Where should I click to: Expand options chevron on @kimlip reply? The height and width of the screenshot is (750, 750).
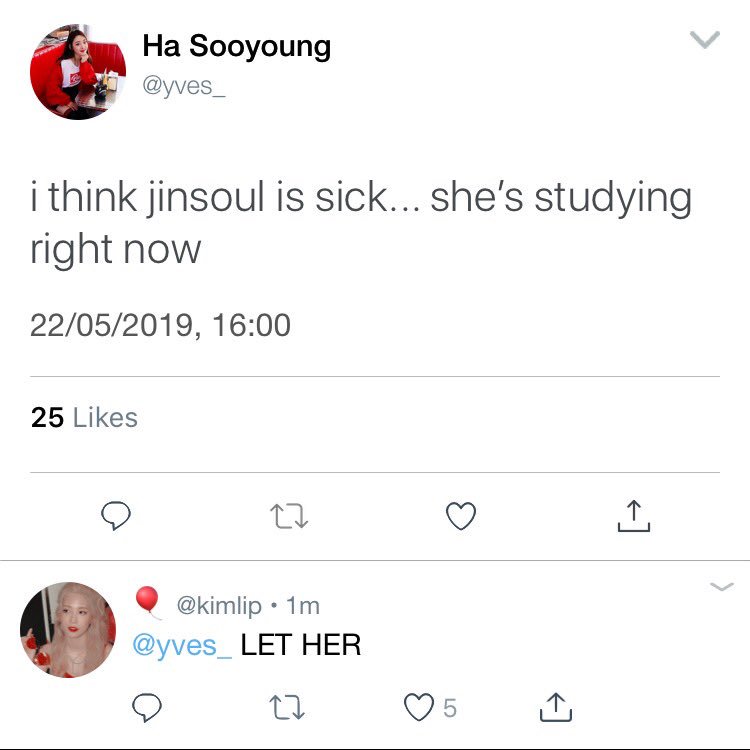click(722, 586)
